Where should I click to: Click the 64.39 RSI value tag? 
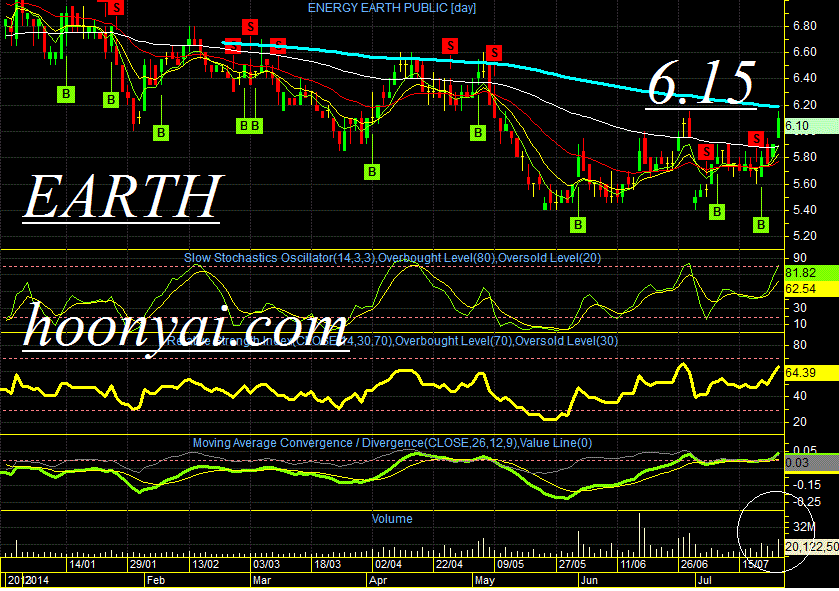[811, 373]
